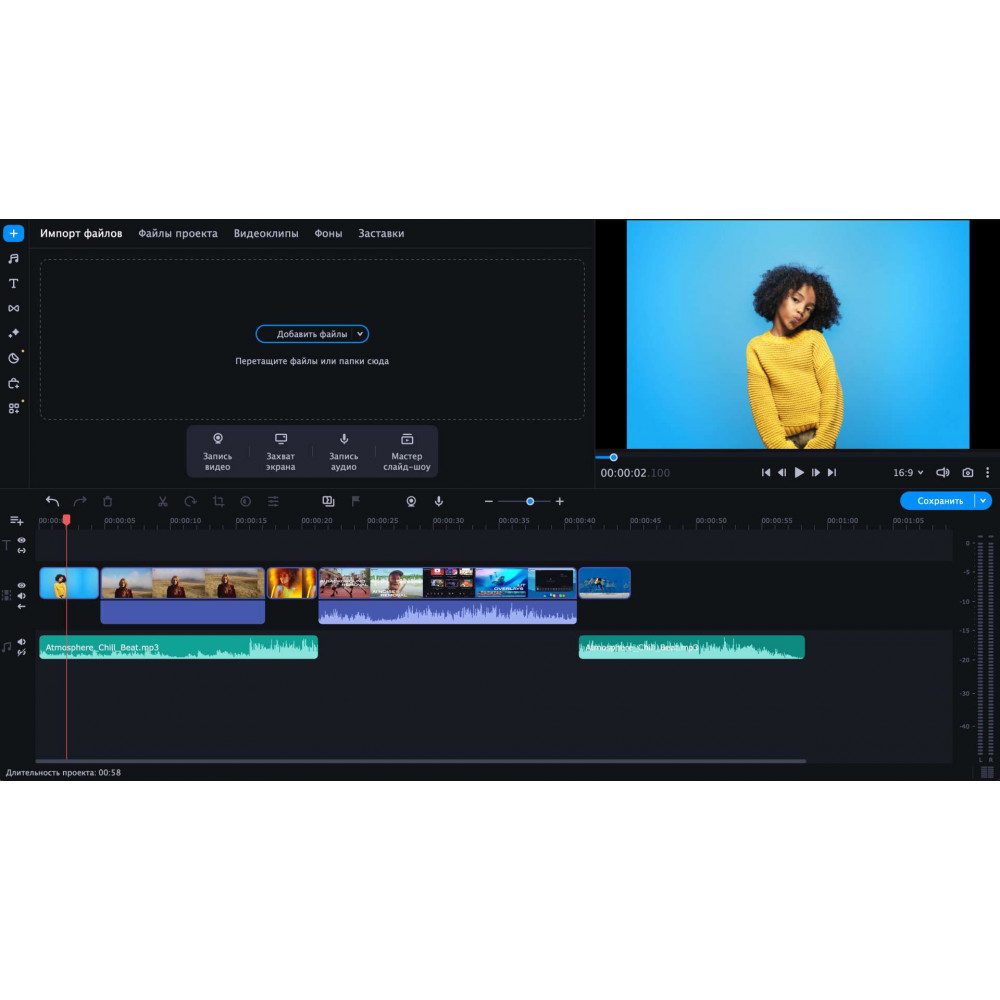Viewport: 1000px width, 1000px height.
Task: Expand the Добавить файлы dropdown arrow
Action: coord(360,334)
